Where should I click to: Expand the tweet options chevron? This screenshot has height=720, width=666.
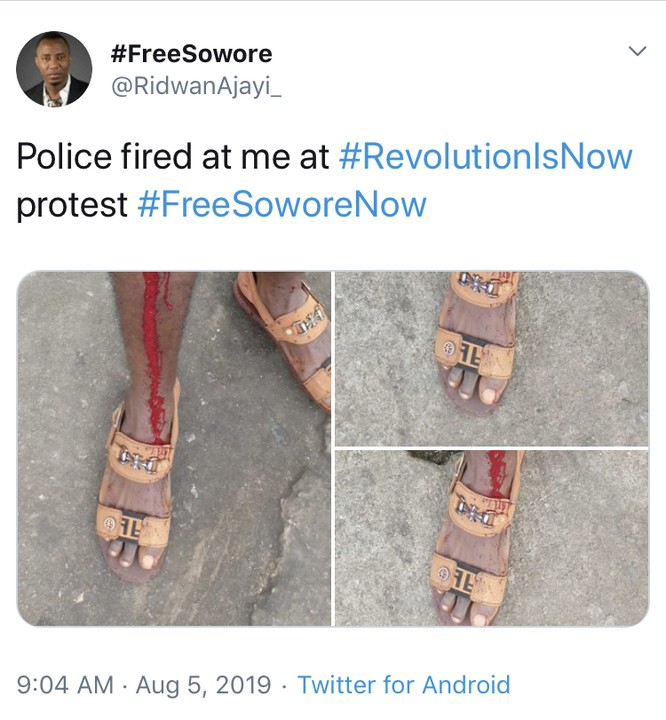pyautogui.click(x=636, y=51)
